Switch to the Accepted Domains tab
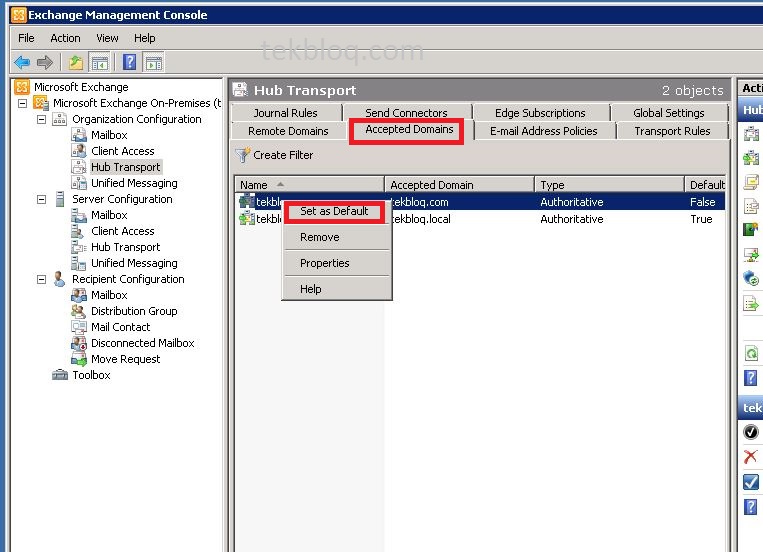This screenshot has height=552, width=763. 409,129
